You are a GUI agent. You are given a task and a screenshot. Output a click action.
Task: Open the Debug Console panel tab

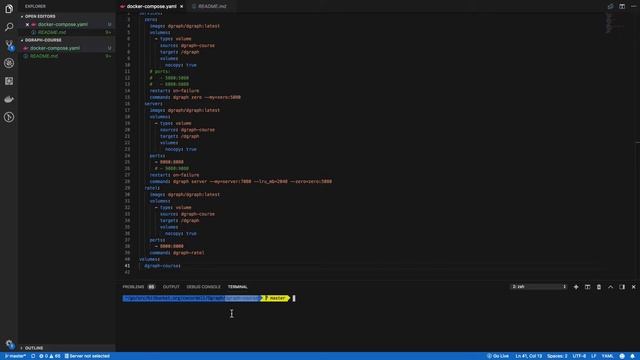[203, 287]
